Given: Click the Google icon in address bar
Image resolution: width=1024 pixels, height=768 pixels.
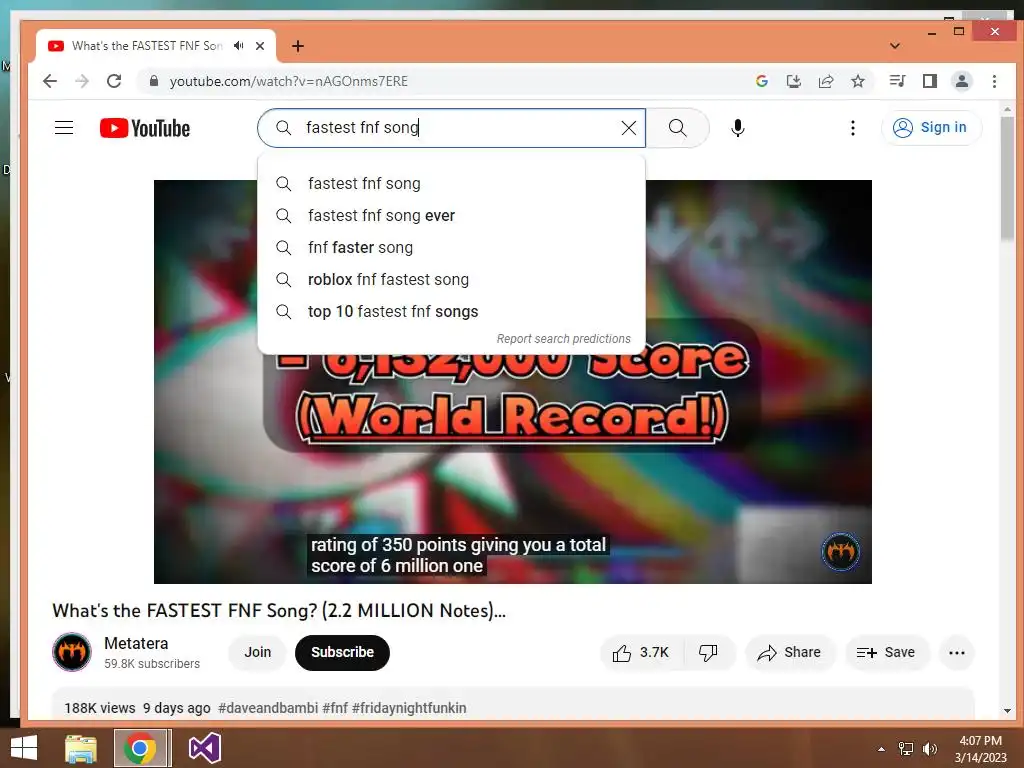Looking at the screenshot, I should [761, 81].
